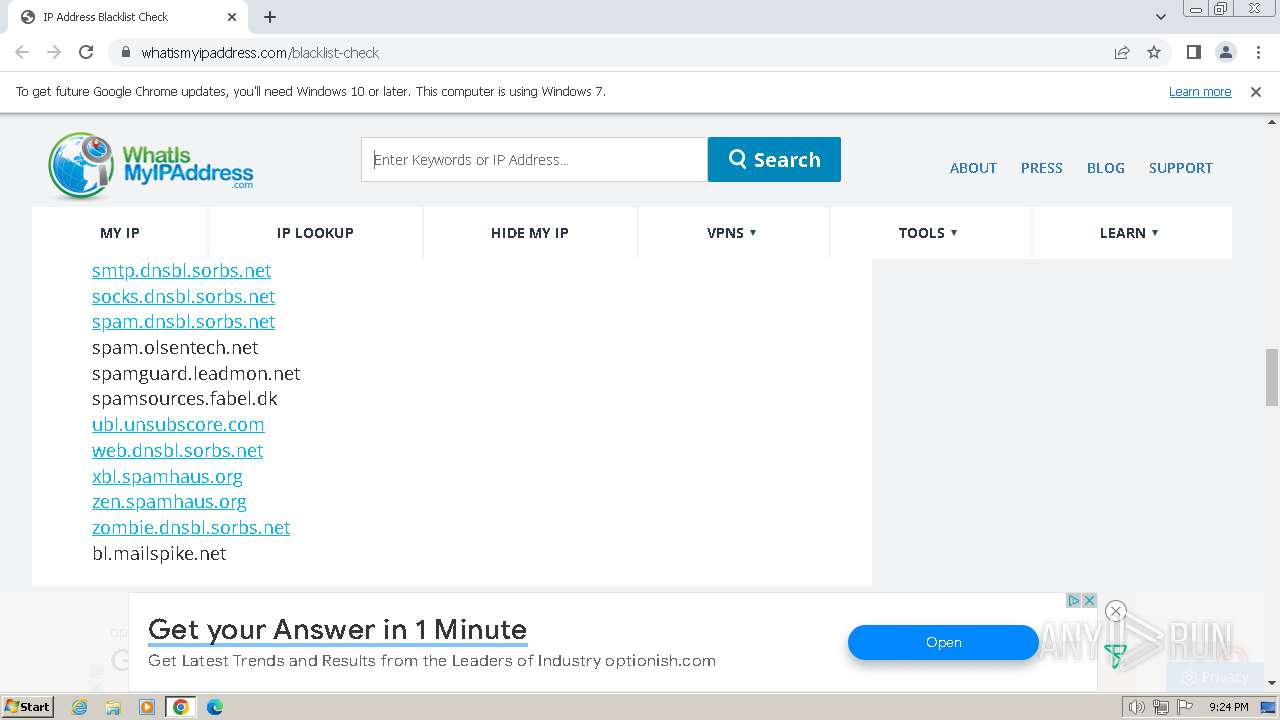This screenshot has height=720, width=1280.
Task: Open the tab search chevron
Action: (1161, 17)
